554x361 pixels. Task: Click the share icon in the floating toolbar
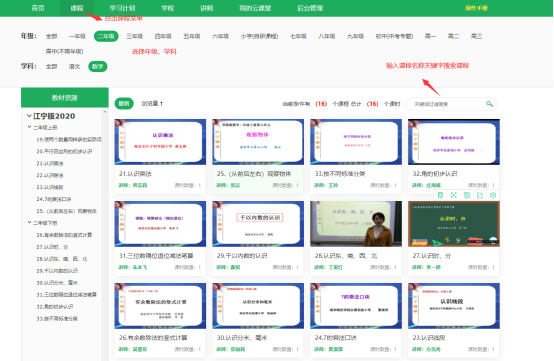point(480,195)
